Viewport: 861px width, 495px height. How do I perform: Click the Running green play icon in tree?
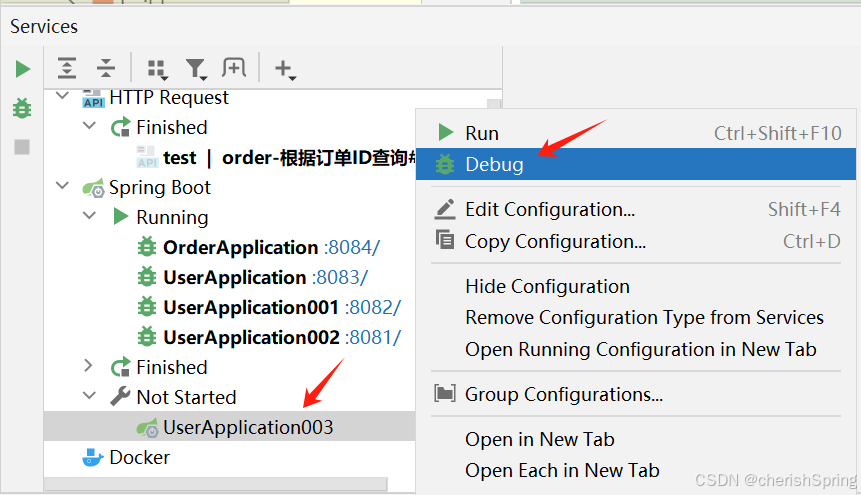[x=121, y=216]
